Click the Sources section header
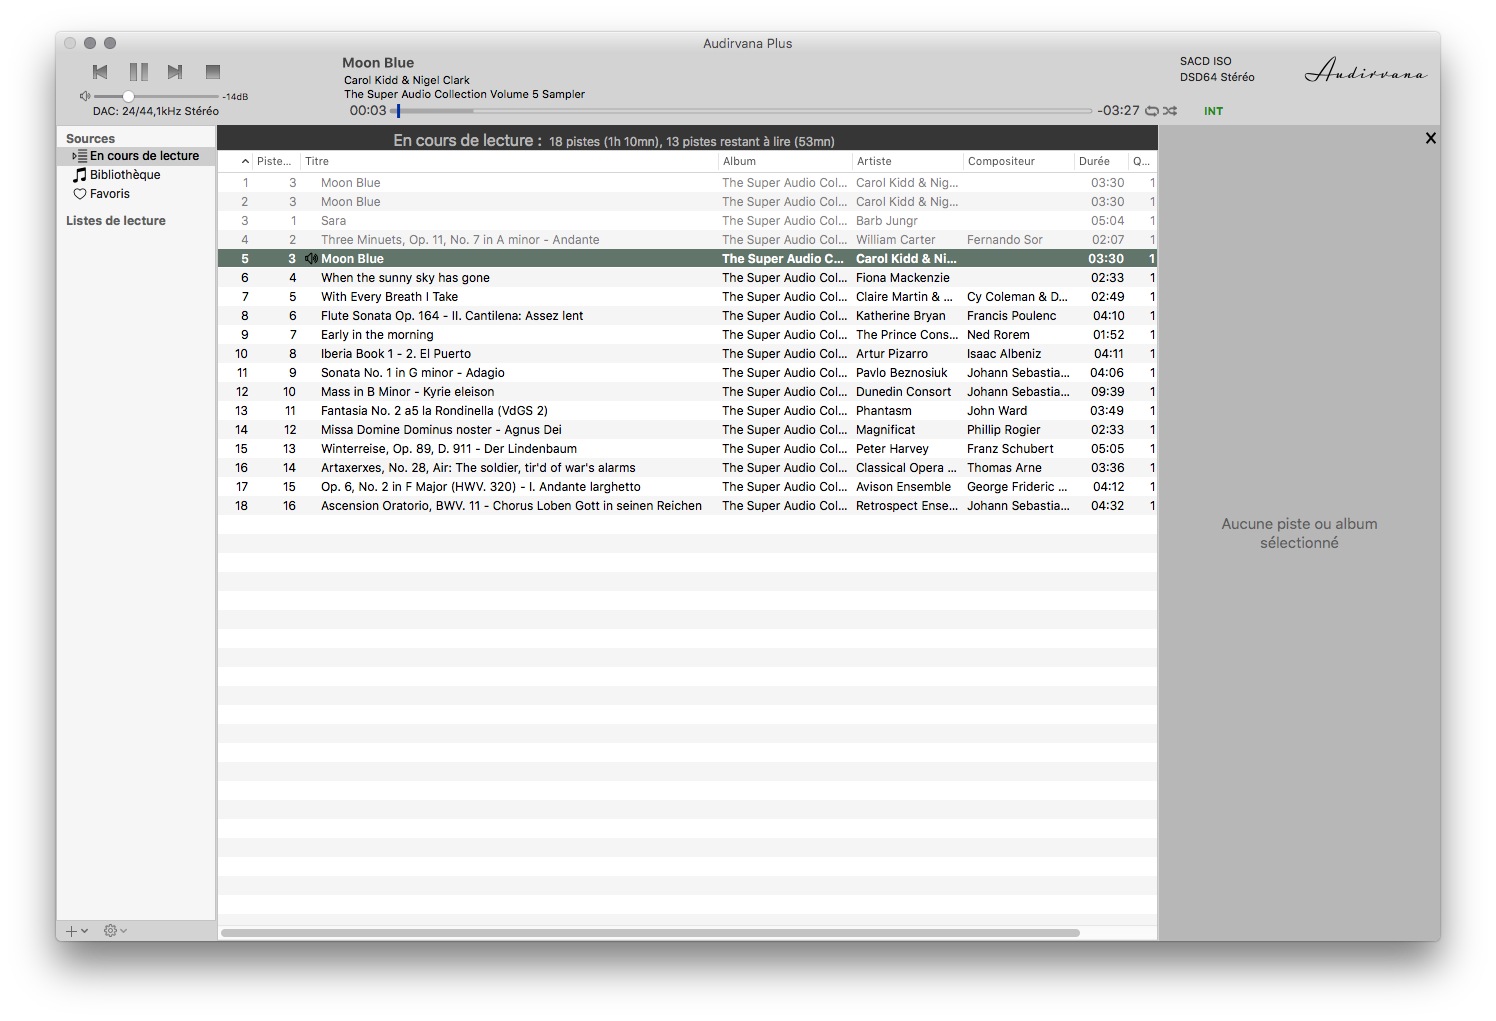The width and height of the screenshot is (1496, 1021). coord(90,139)
